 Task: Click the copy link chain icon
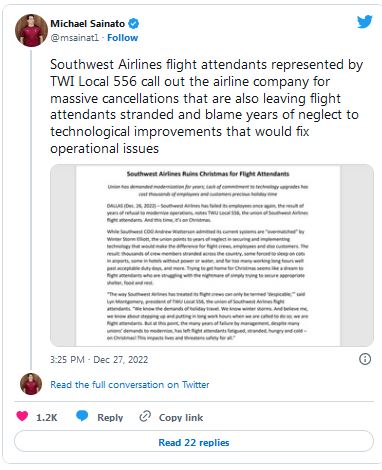pyautogui.click(x=145, y=417)
